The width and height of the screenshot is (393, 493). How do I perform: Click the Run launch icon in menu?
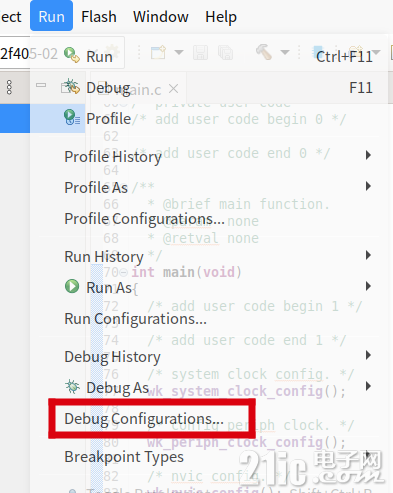point(72,55)
